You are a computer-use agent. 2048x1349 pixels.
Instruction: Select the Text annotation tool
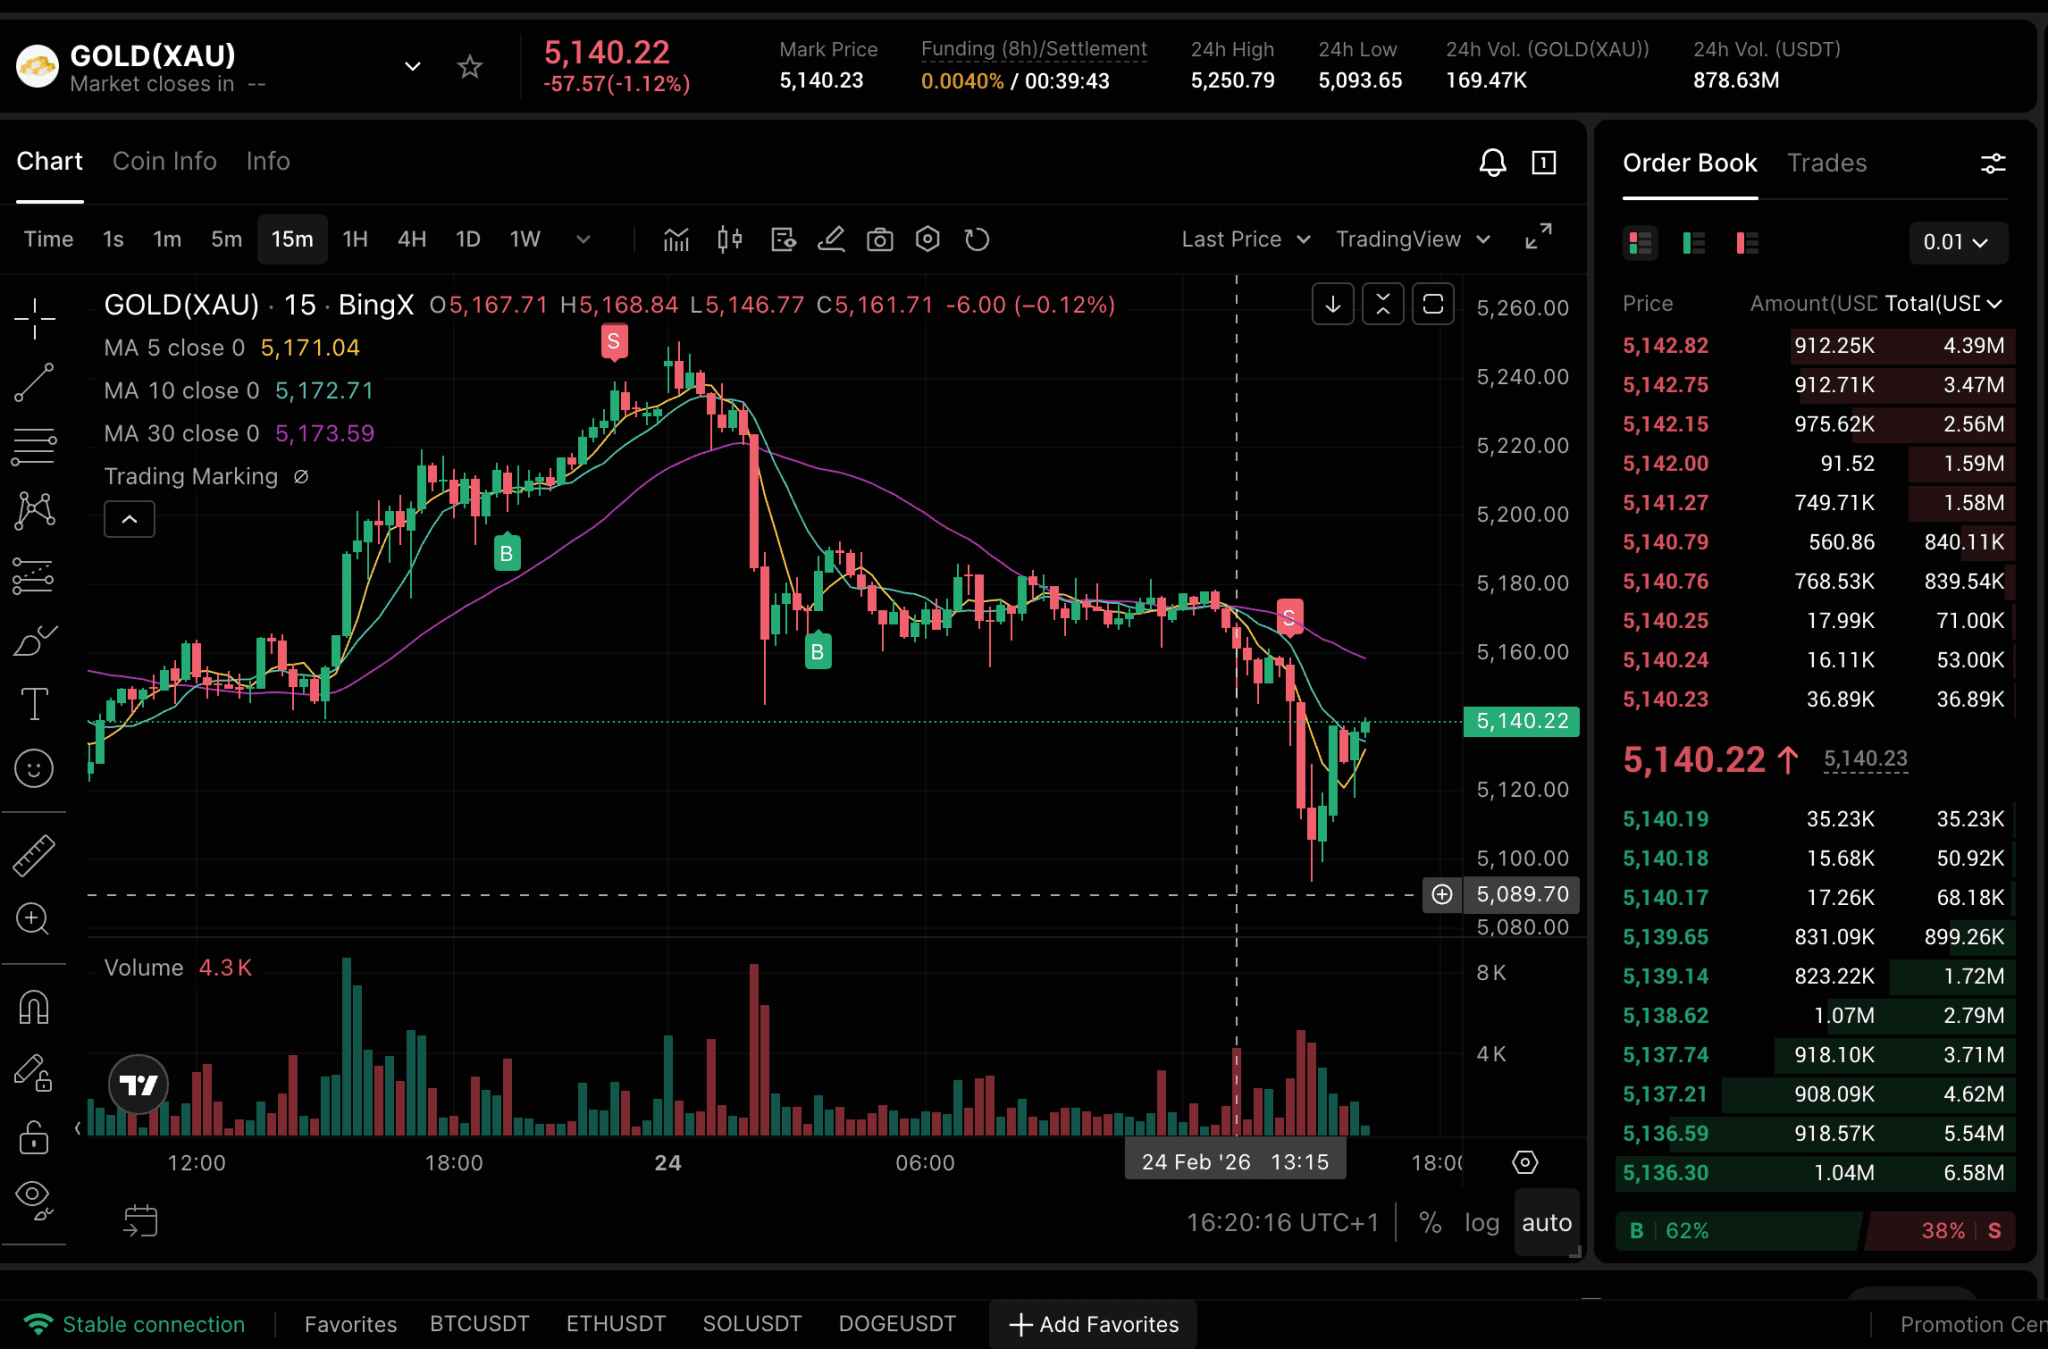click(x=34, y=703)
